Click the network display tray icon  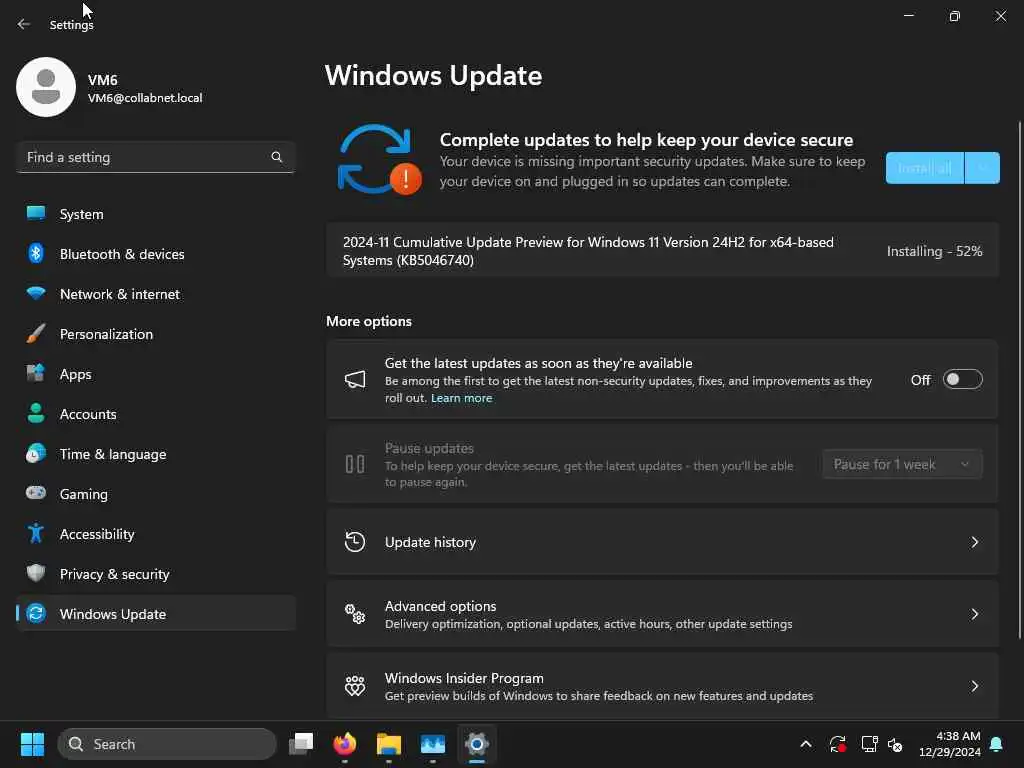pos(869,744)
